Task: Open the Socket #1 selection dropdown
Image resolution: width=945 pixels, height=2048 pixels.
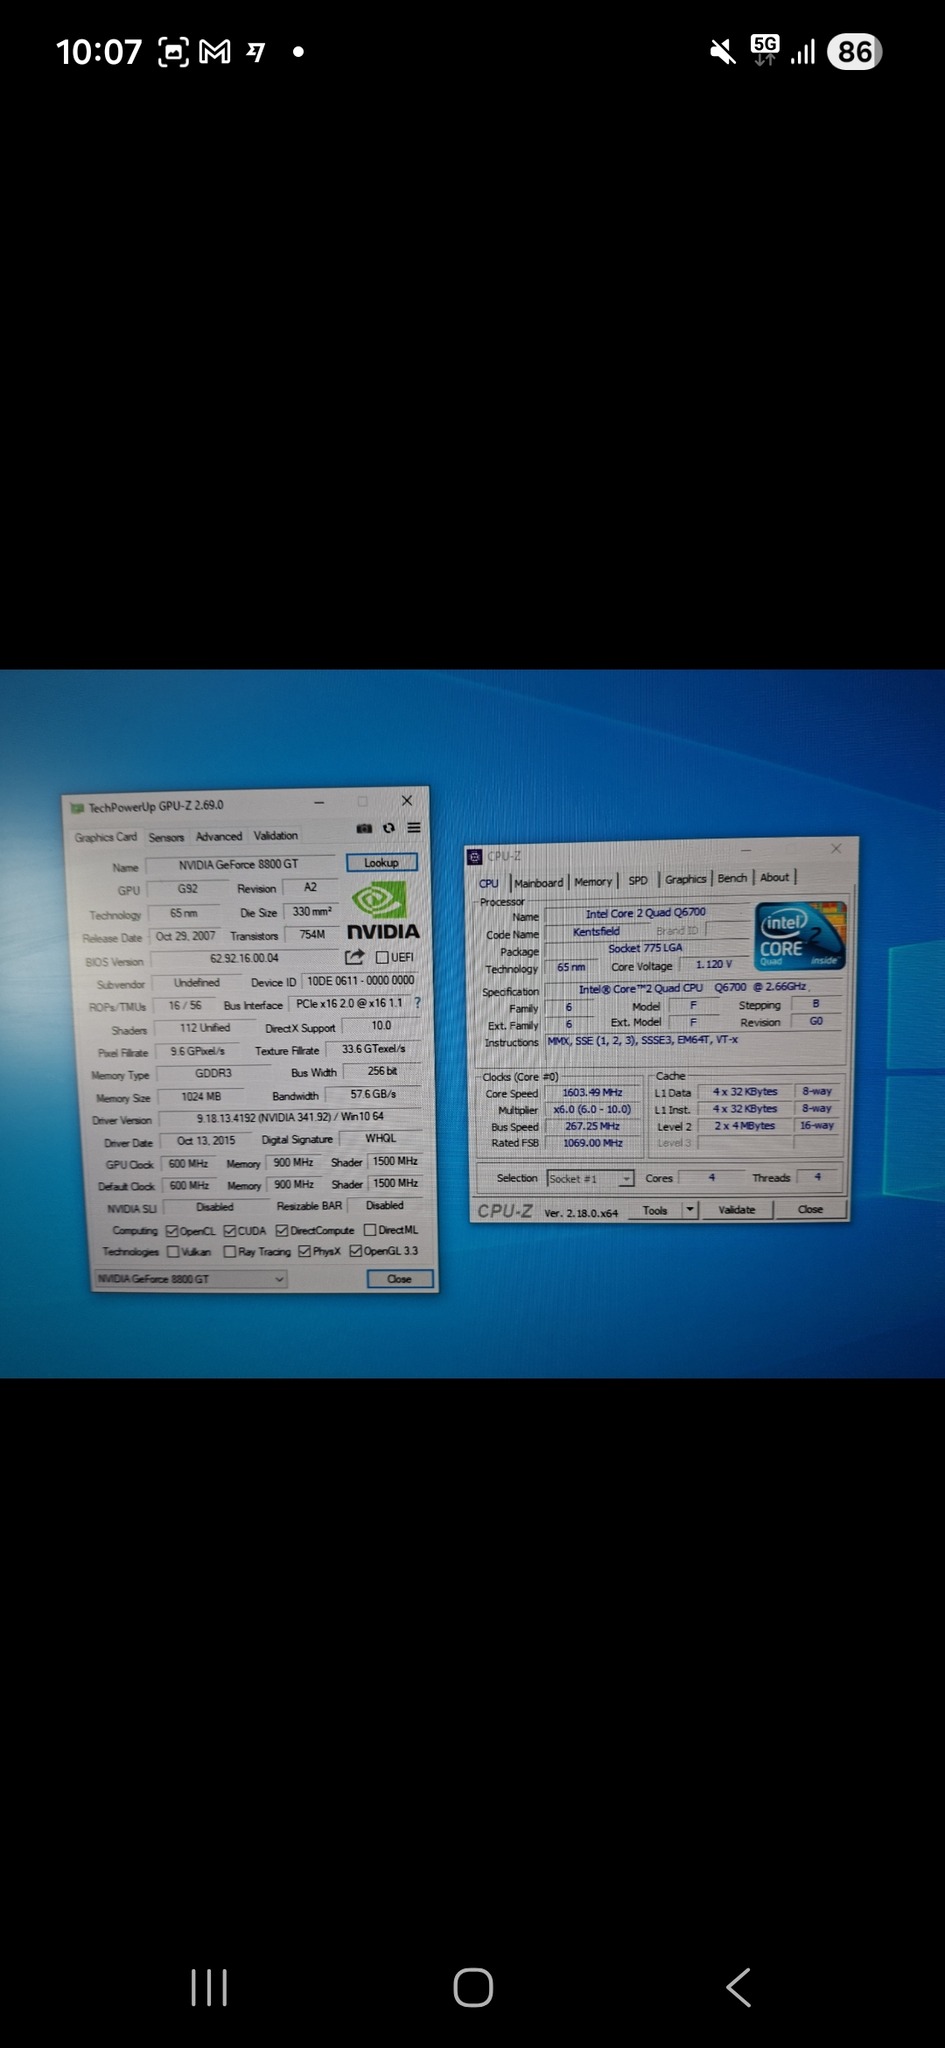Action: pos(590,1179)
